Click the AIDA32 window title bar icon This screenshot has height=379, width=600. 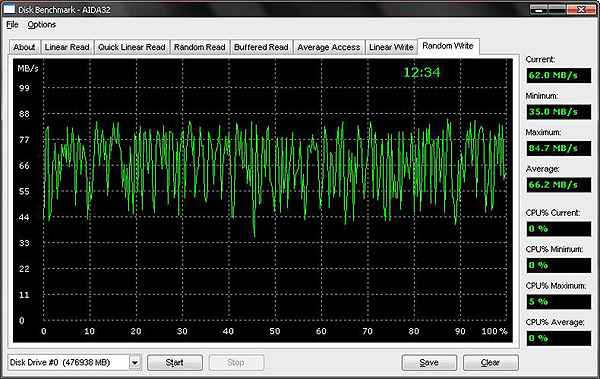pos(9,9)
